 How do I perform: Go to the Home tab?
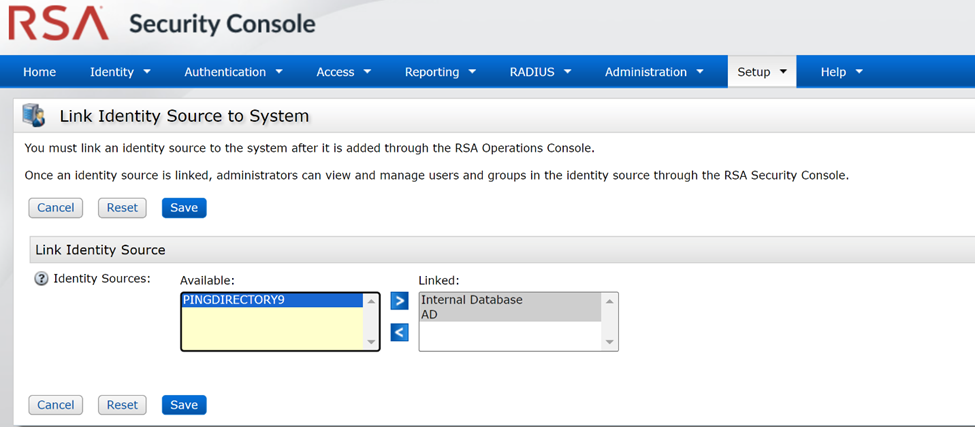pos(40,72)
